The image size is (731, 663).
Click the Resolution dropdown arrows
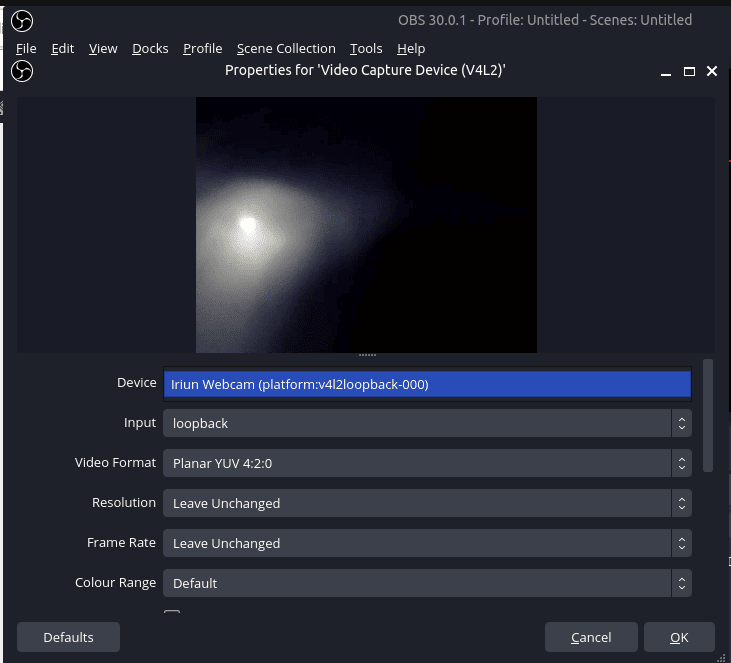pos(682,504)
